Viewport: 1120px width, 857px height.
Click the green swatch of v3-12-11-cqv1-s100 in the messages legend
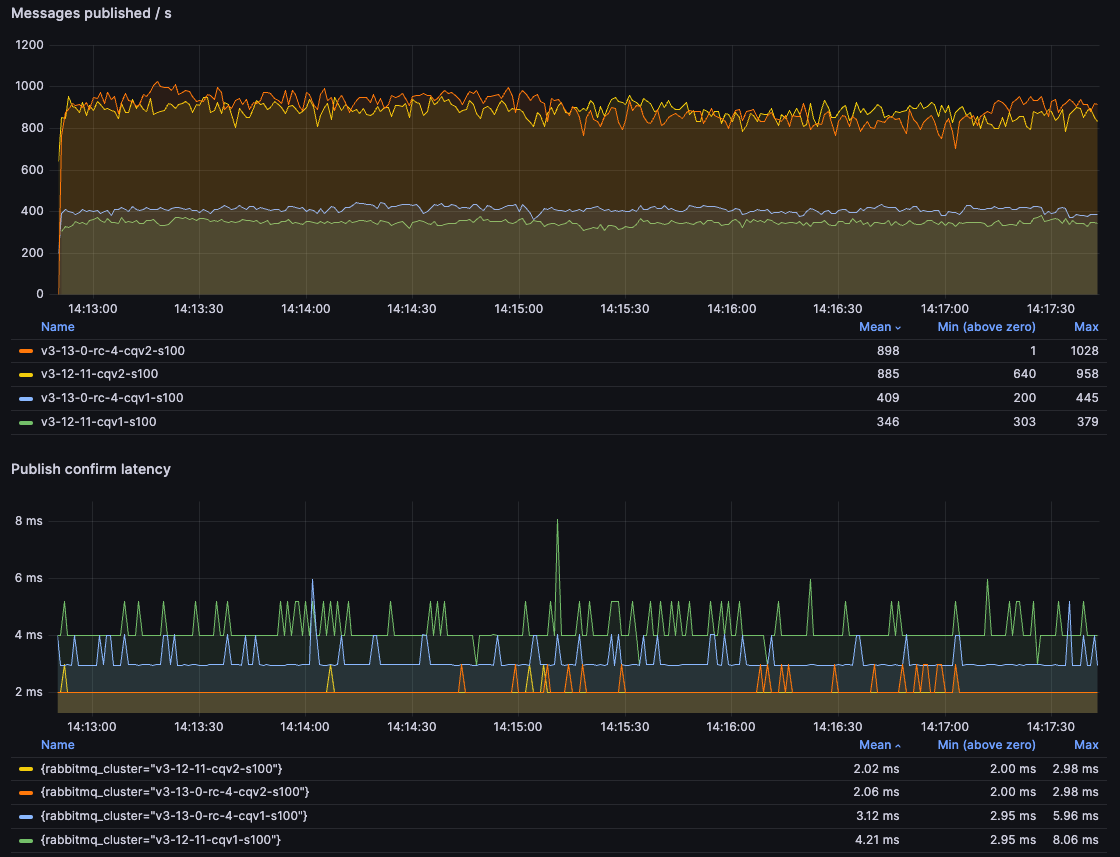point(26,423)
